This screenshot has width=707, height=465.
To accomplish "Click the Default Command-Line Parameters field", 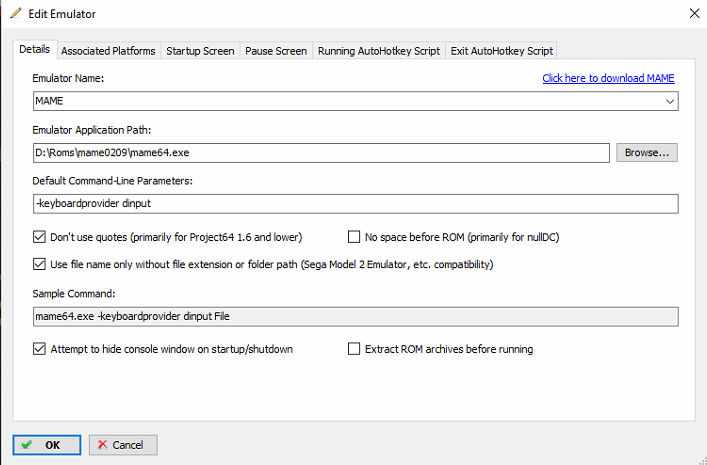I will [x=355, y=204].
